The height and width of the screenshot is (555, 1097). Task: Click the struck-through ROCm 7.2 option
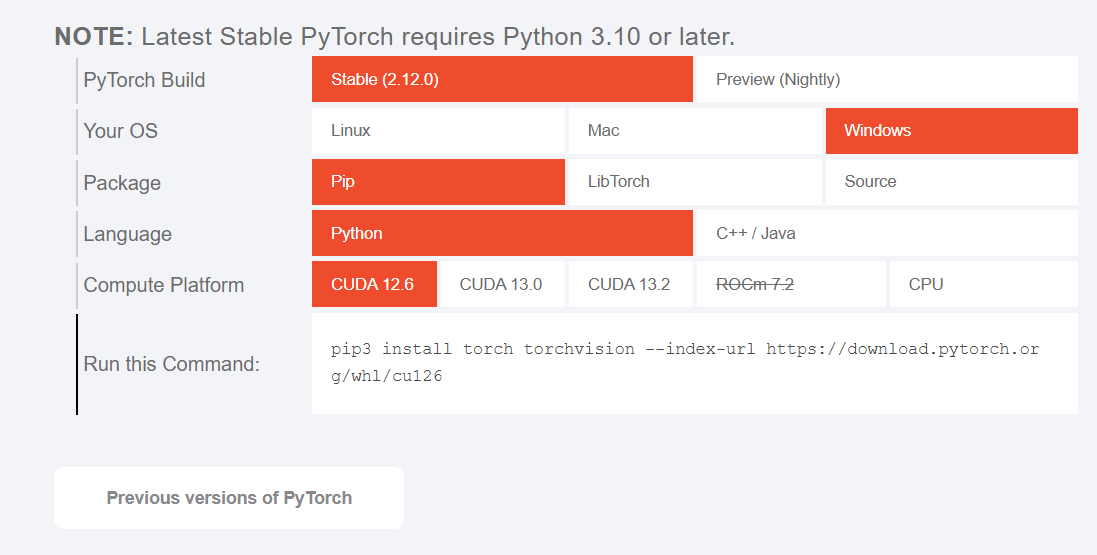(791, 284)
